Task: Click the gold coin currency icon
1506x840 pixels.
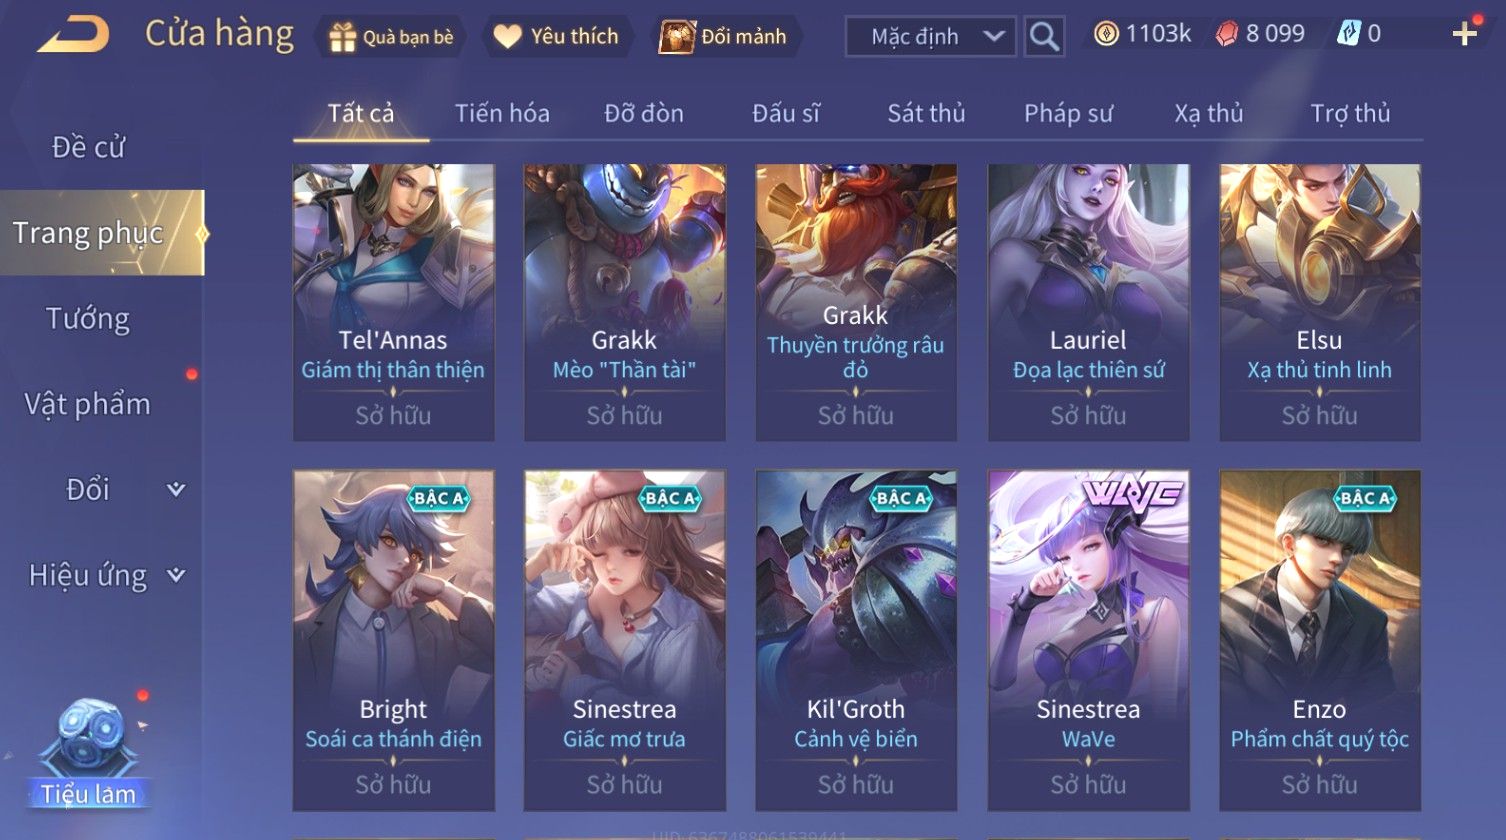Action: pyautogui.click(x=1105, y=35)
